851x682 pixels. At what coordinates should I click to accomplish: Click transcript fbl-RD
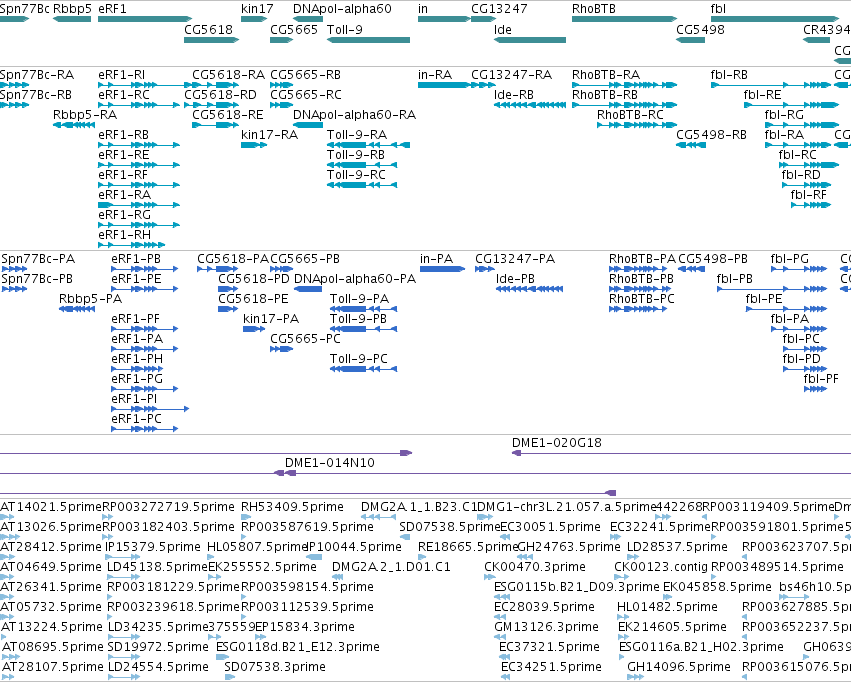[x=806, y=185]
